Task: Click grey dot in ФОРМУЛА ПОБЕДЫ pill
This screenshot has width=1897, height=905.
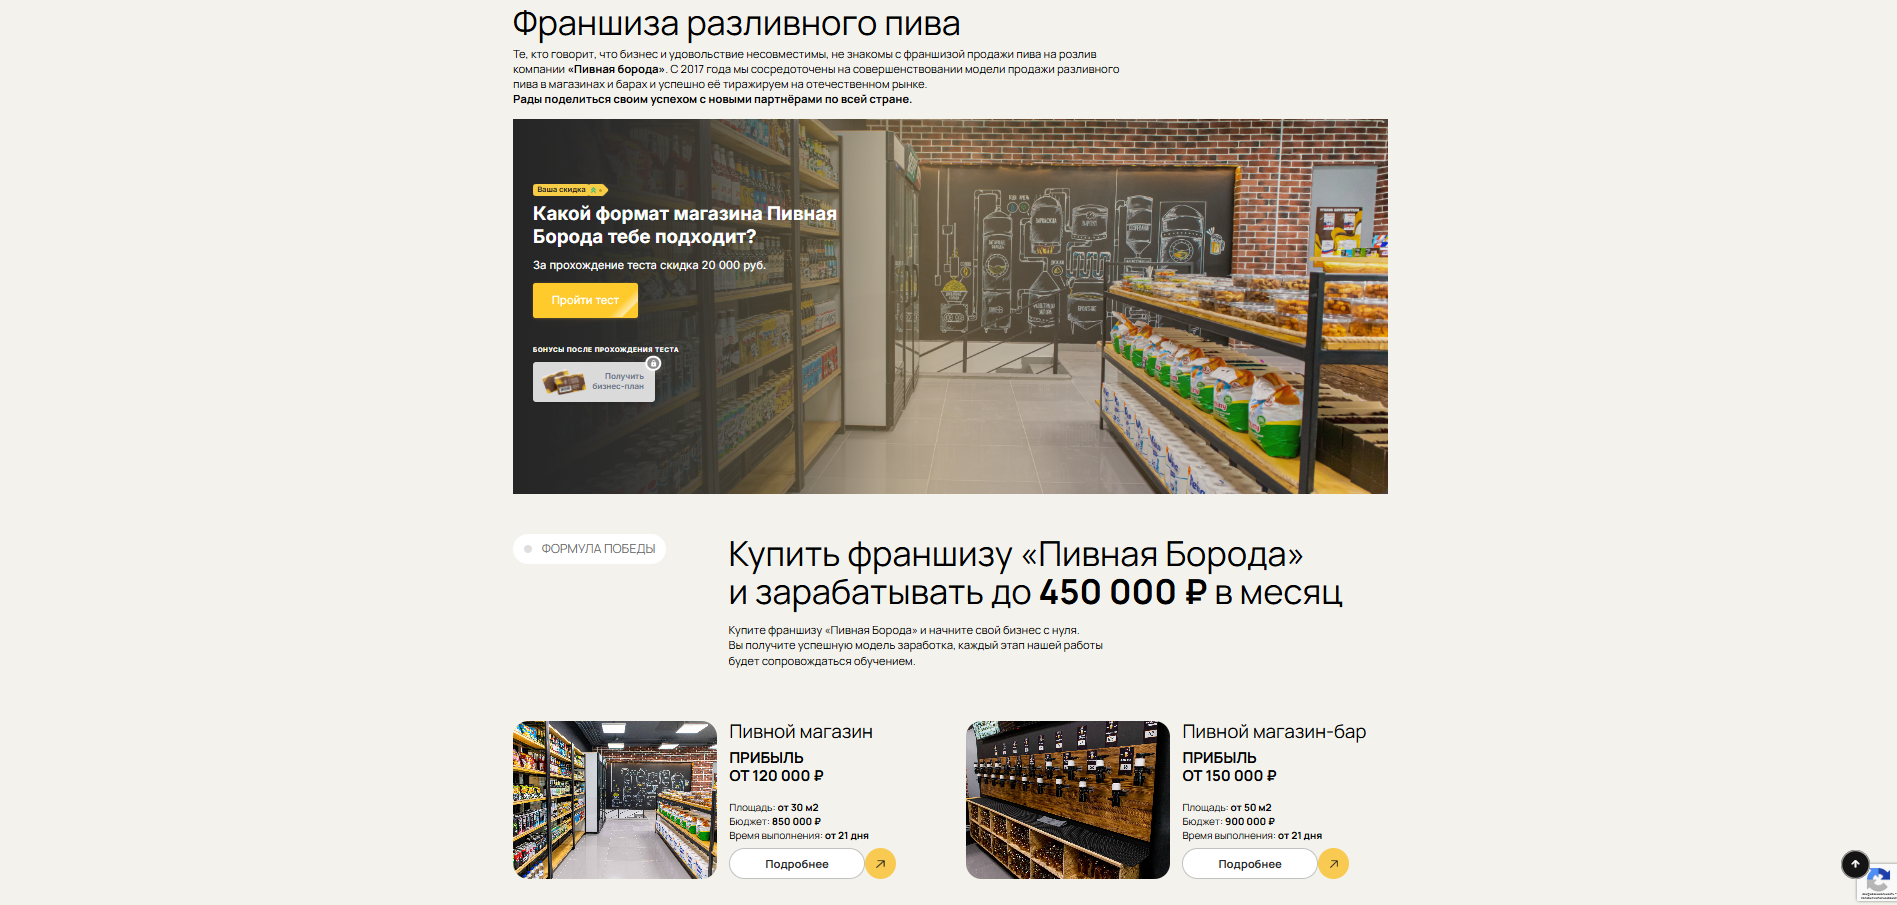Action: pos(528,549)
